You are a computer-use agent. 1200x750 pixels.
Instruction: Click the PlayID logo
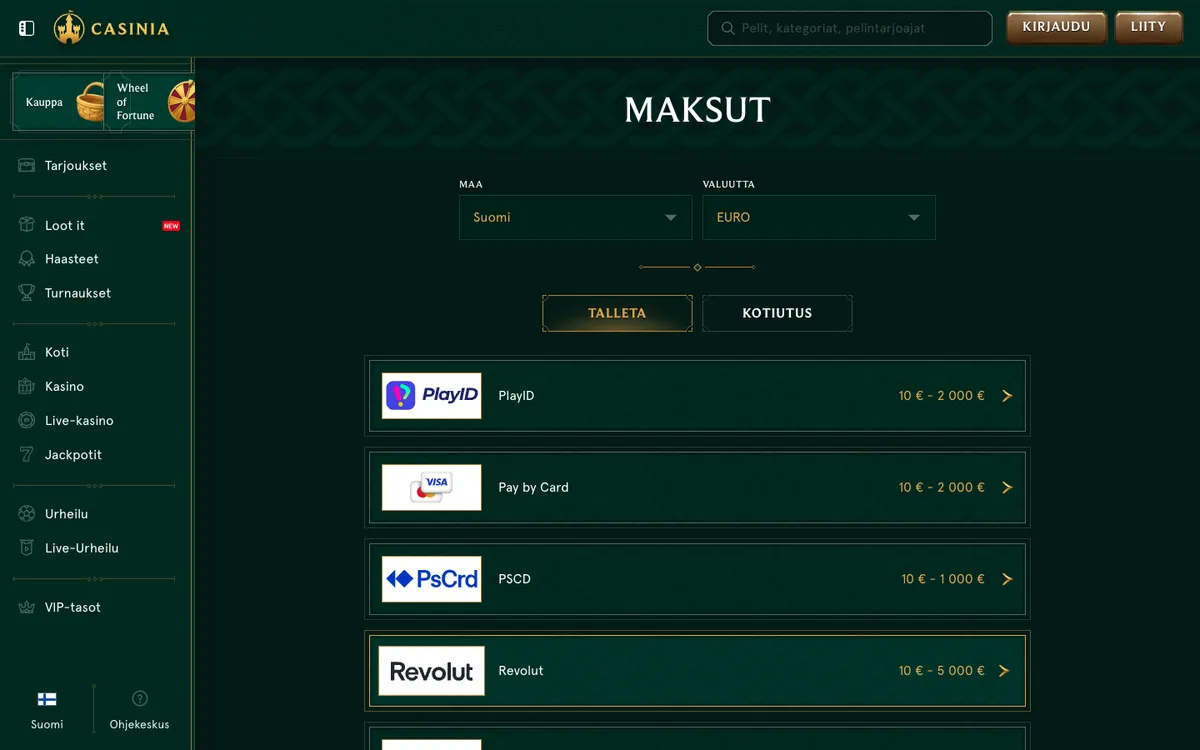(x=432, y=396)
